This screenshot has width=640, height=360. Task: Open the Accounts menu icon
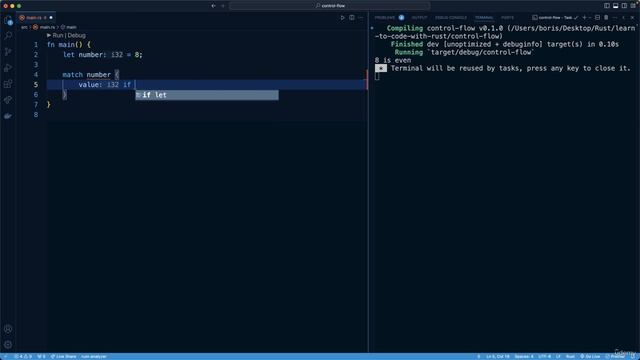pos(8,329)
